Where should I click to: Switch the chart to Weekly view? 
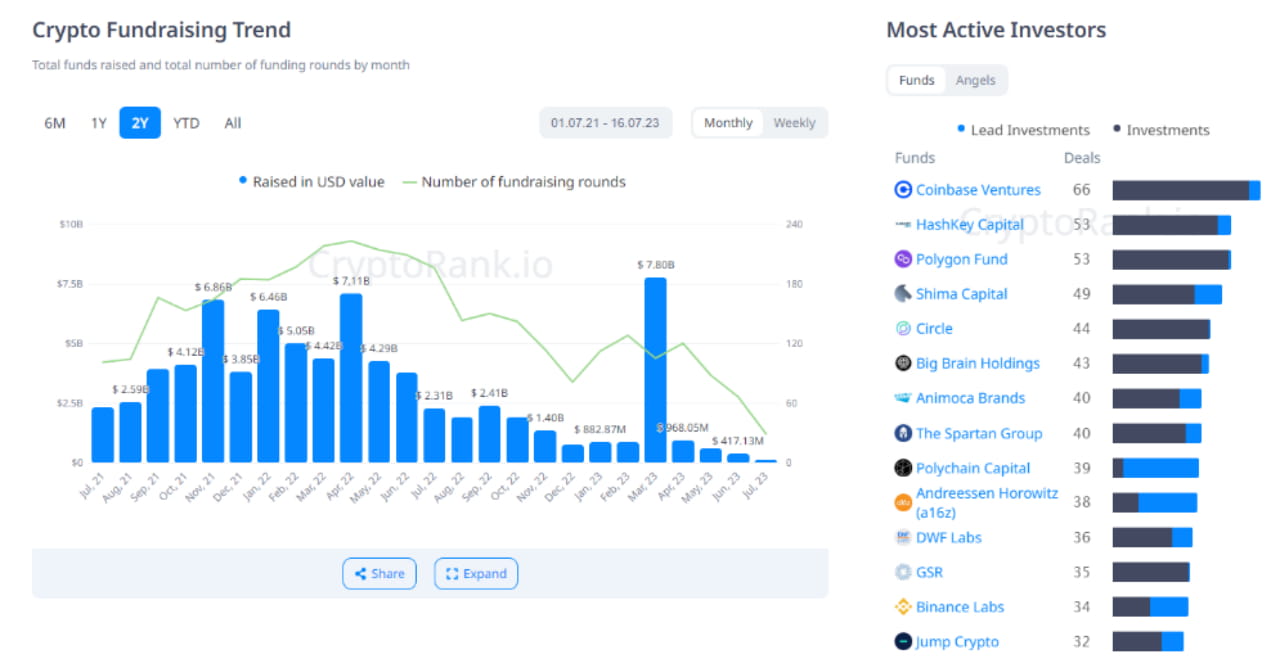click(x=794, y=122)
